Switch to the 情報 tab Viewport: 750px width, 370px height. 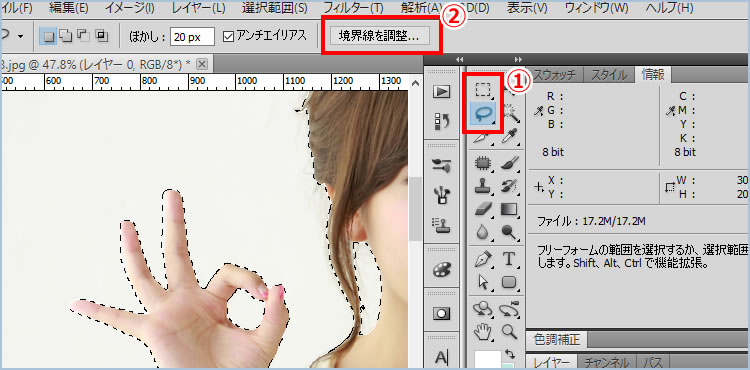point(652,75)
